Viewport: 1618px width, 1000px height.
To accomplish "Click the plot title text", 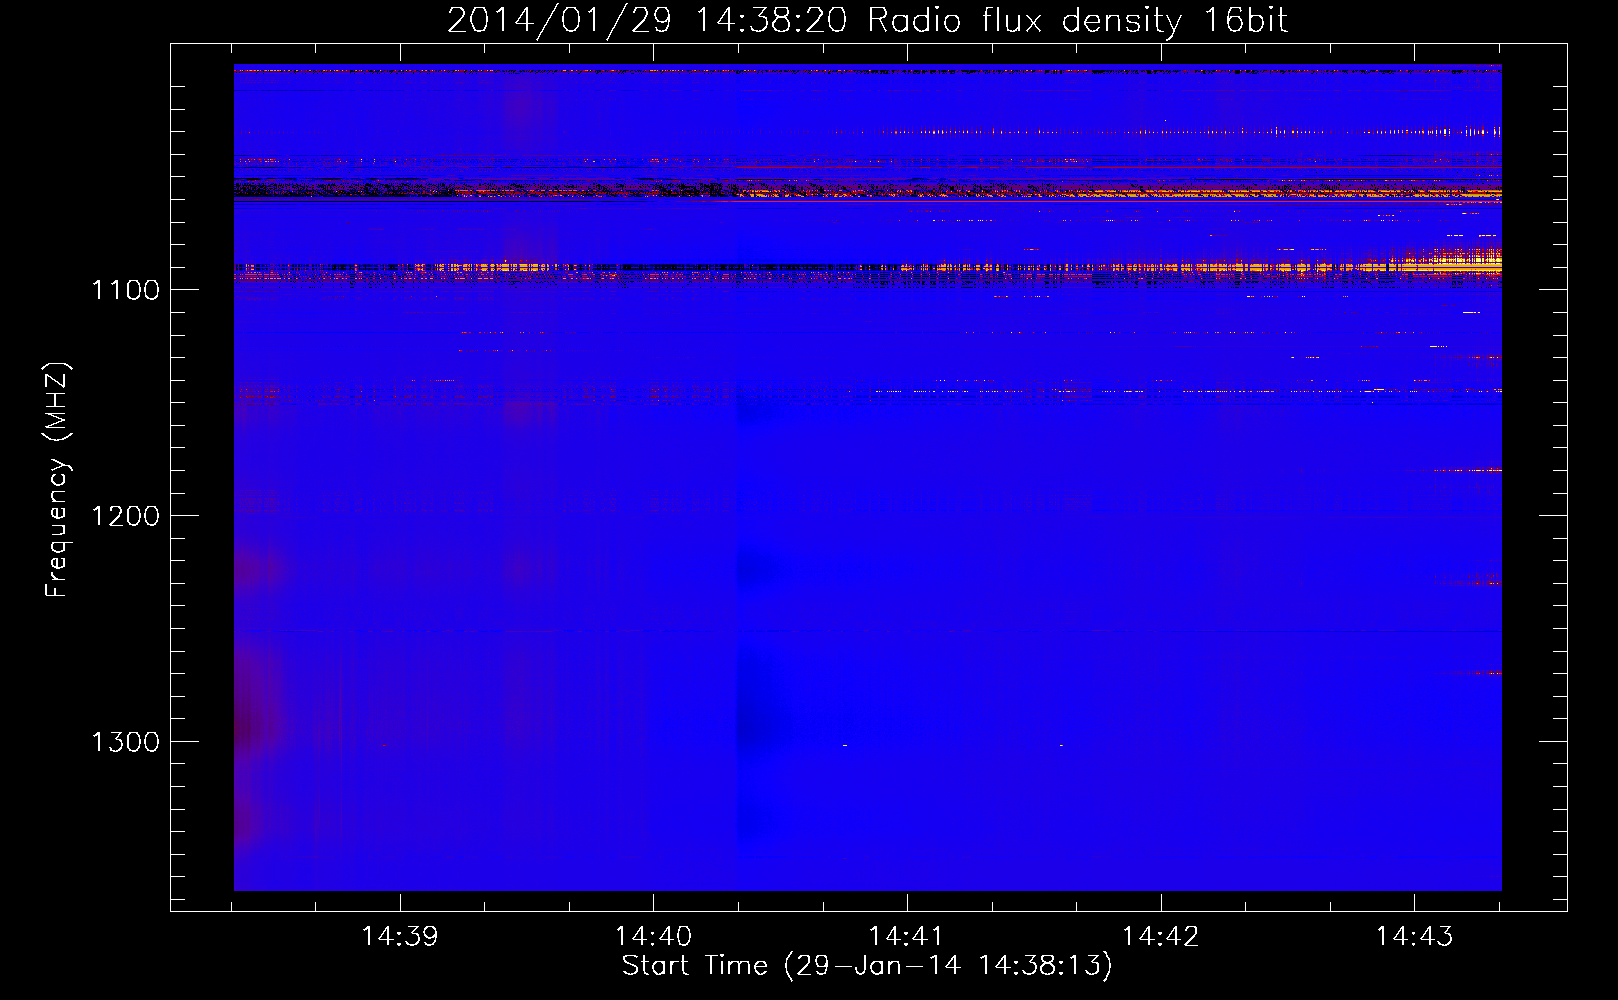I will pos(867,21).
